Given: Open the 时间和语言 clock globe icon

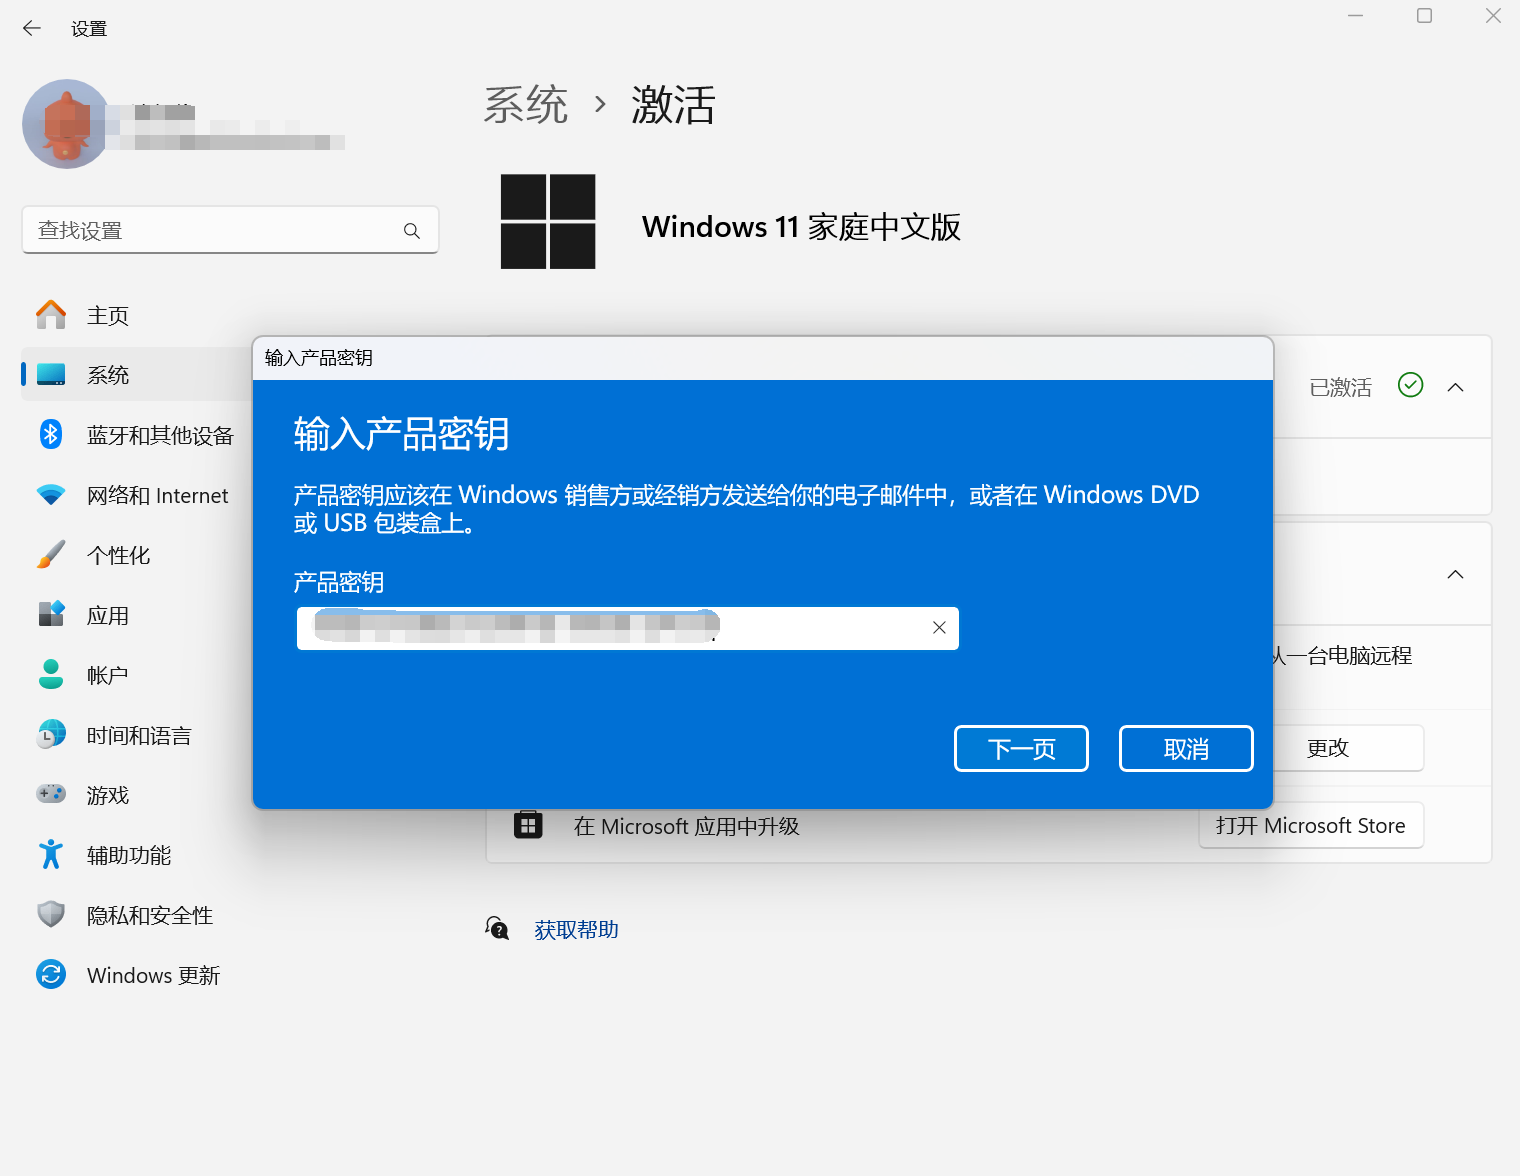Looking at the screenshot, I should pyautogui.click(x=51, y=735).
